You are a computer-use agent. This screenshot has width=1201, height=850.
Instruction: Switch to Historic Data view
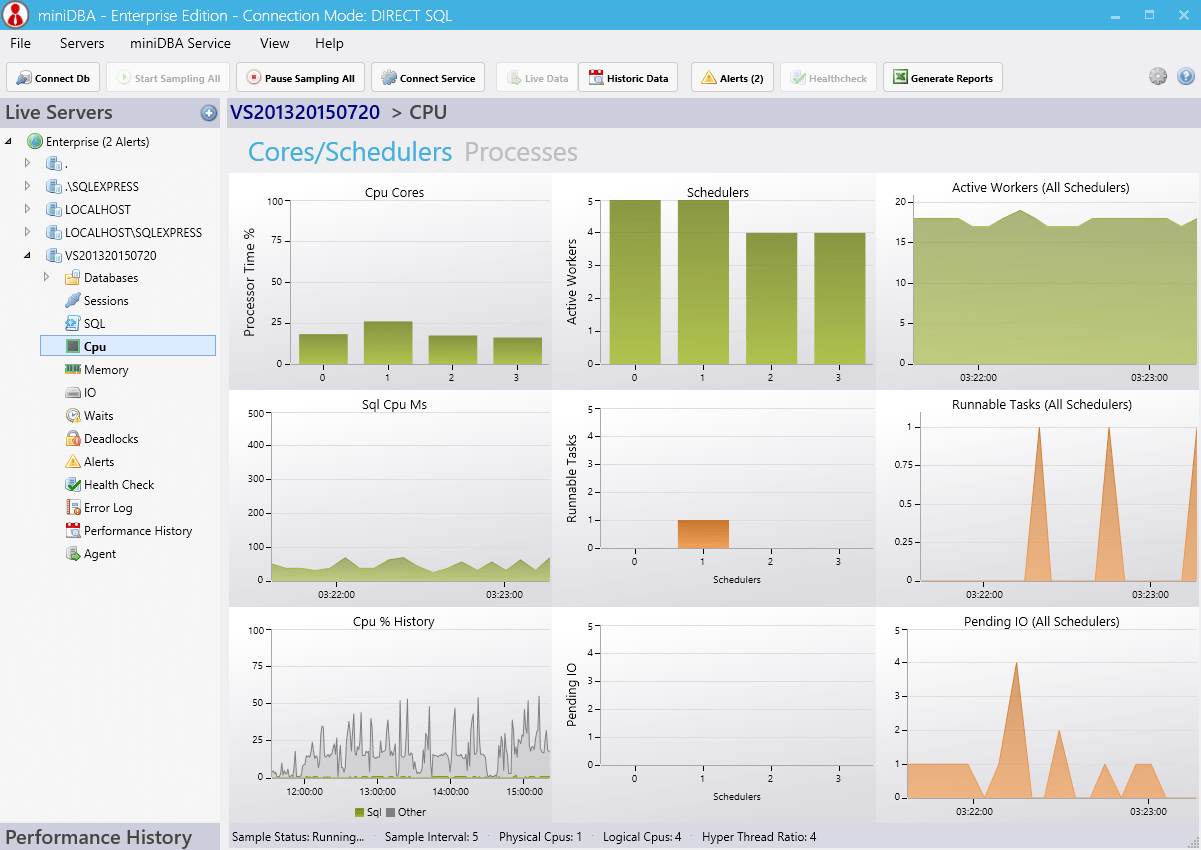pos(628,77)
